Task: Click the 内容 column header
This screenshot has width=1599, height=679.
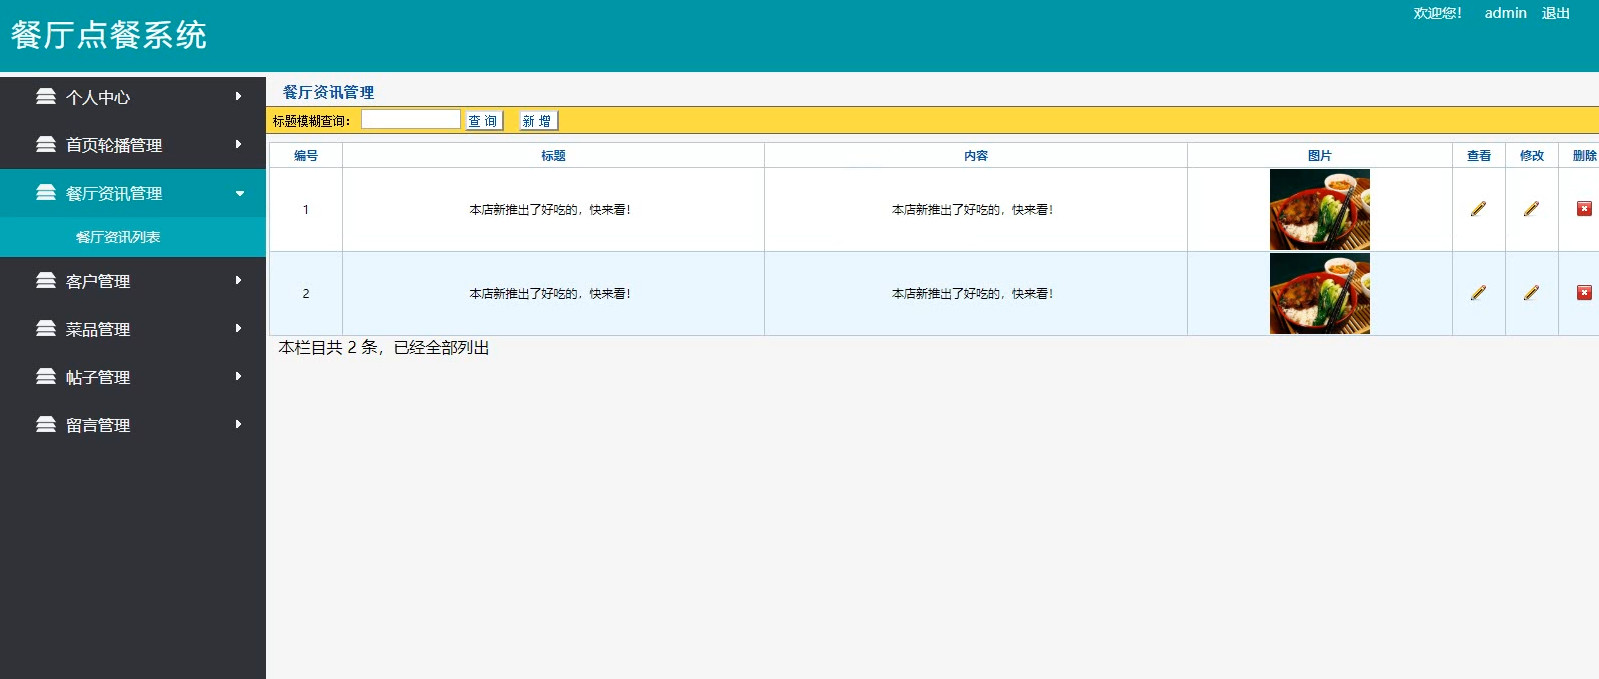Action: (976, 155)
